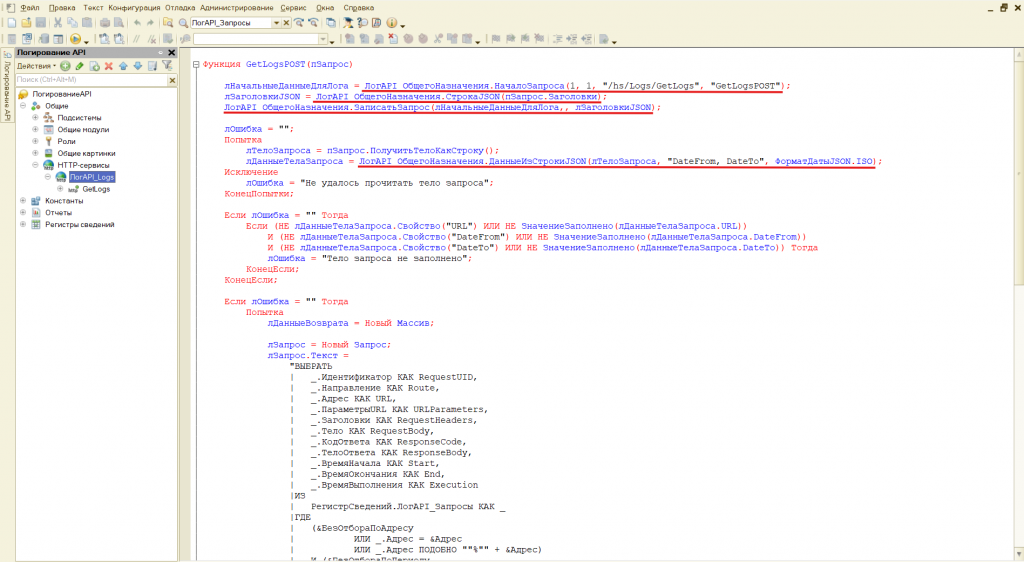The width and height of the screenshot is (1024, 562).
Task: Open the ЛогAPI_Запросы search combo dropdown arrow
Action: (x=276, y=23)
